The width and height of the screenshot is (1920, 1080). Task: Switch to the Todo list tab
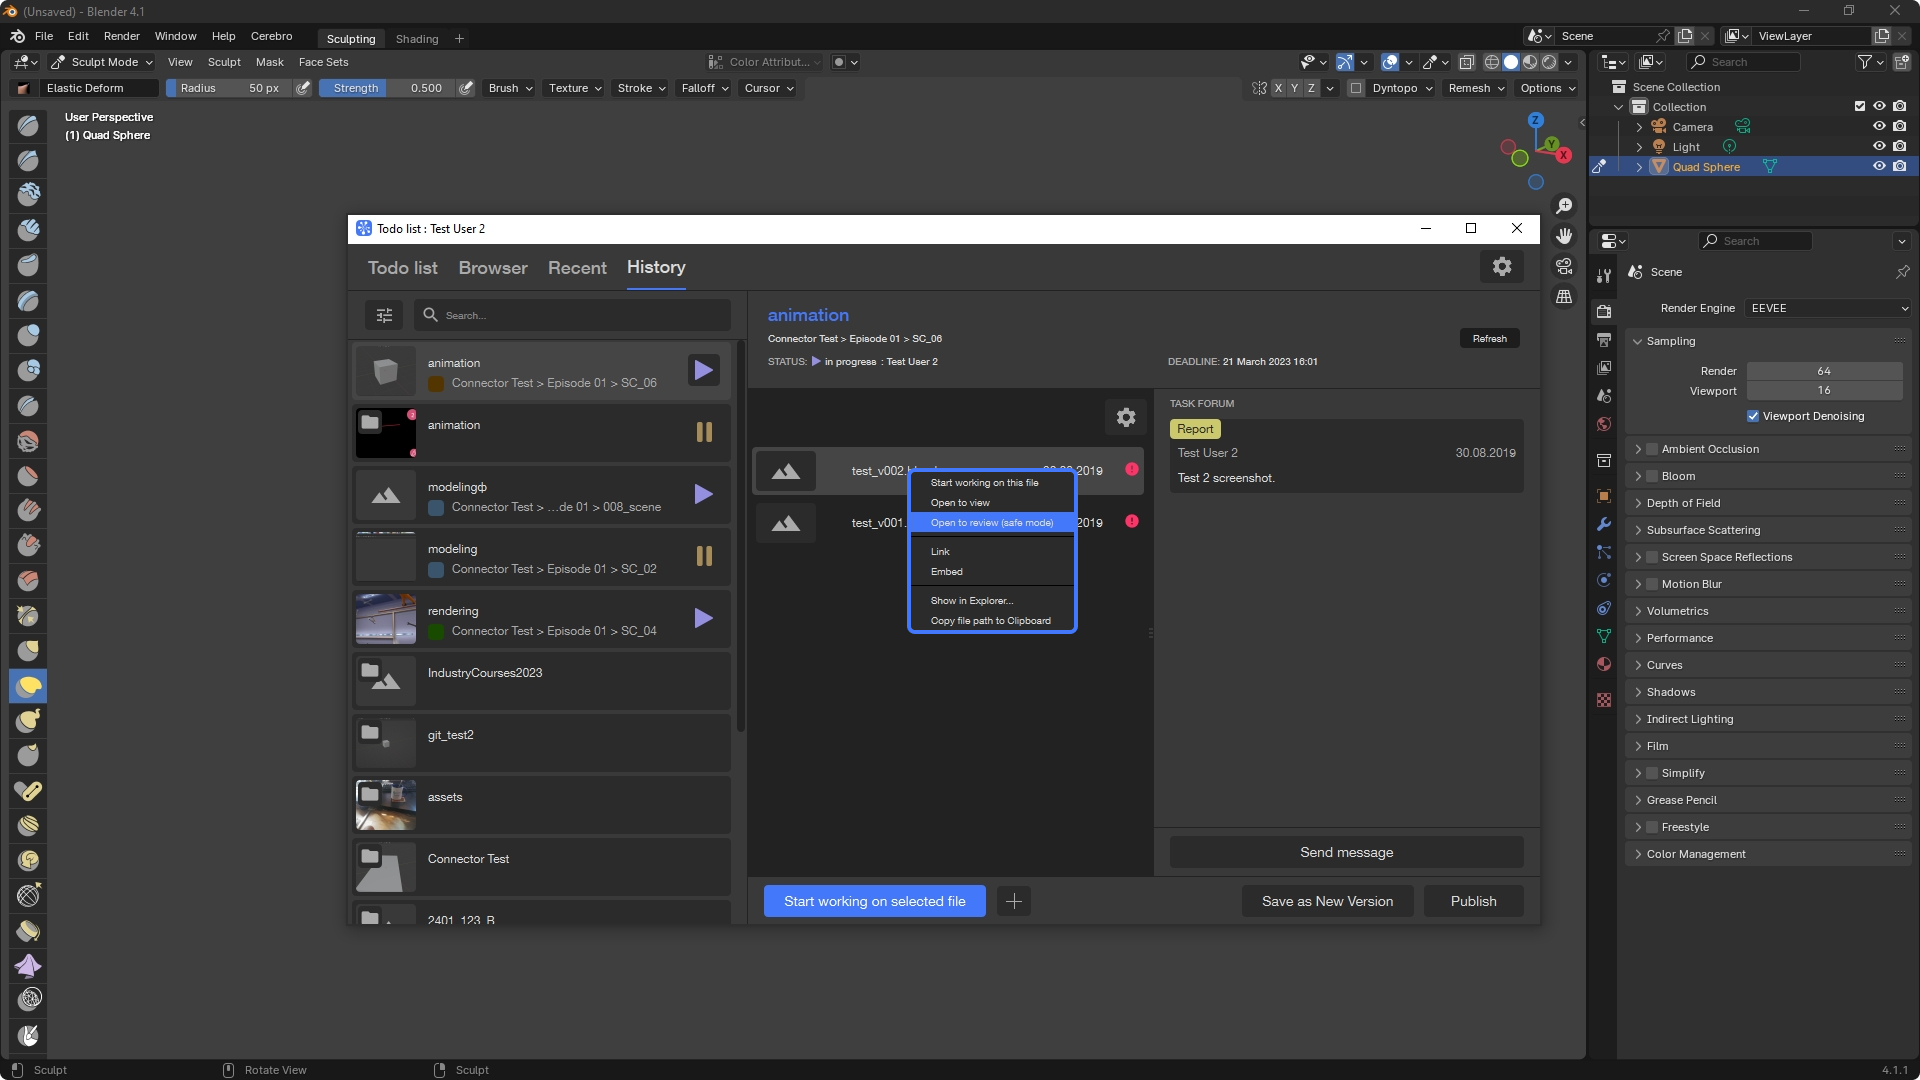pyautogui.click(x=402, y=268)
